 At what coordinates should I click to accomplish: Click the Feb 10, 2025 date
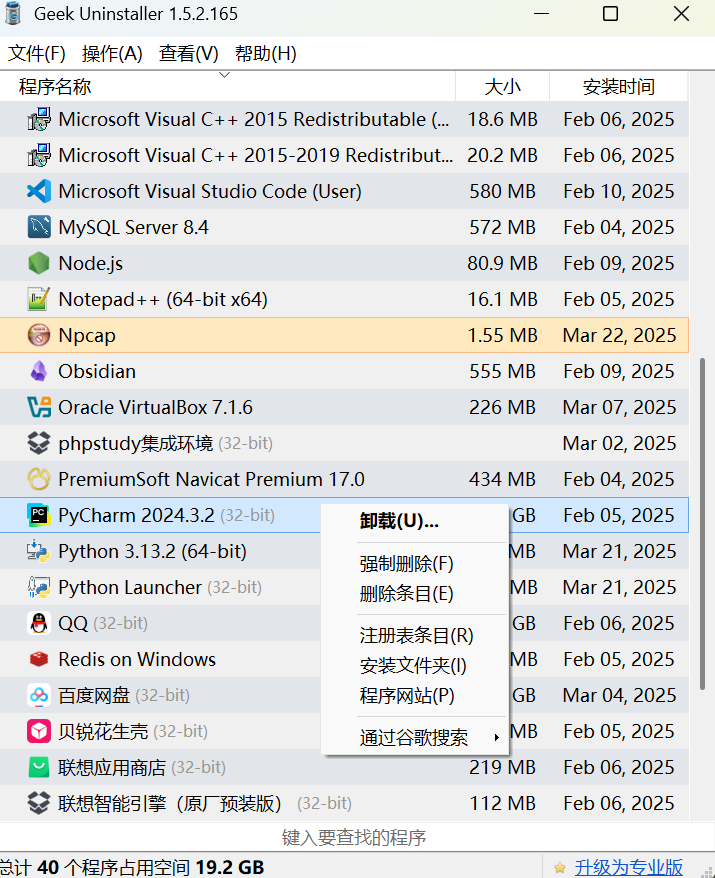click(x=619, y=192)
